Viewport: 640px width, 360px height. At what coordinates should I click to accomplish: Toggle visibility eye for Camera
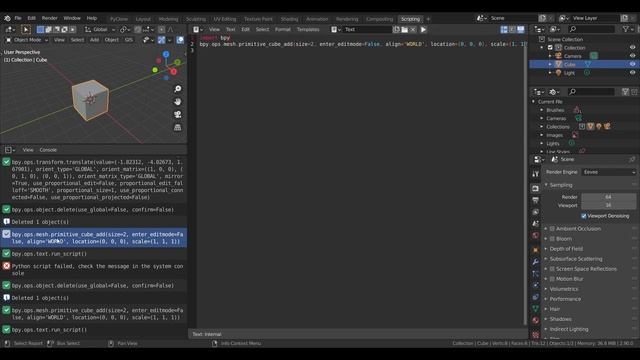pos(632,56)
